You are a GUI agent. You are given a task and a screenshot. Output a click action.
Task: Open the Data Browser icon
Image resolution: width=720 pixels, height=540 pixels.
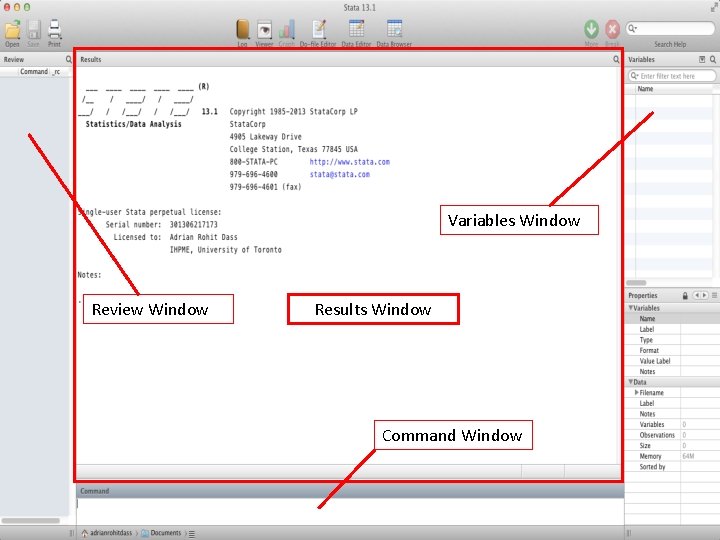pos(394,29)
